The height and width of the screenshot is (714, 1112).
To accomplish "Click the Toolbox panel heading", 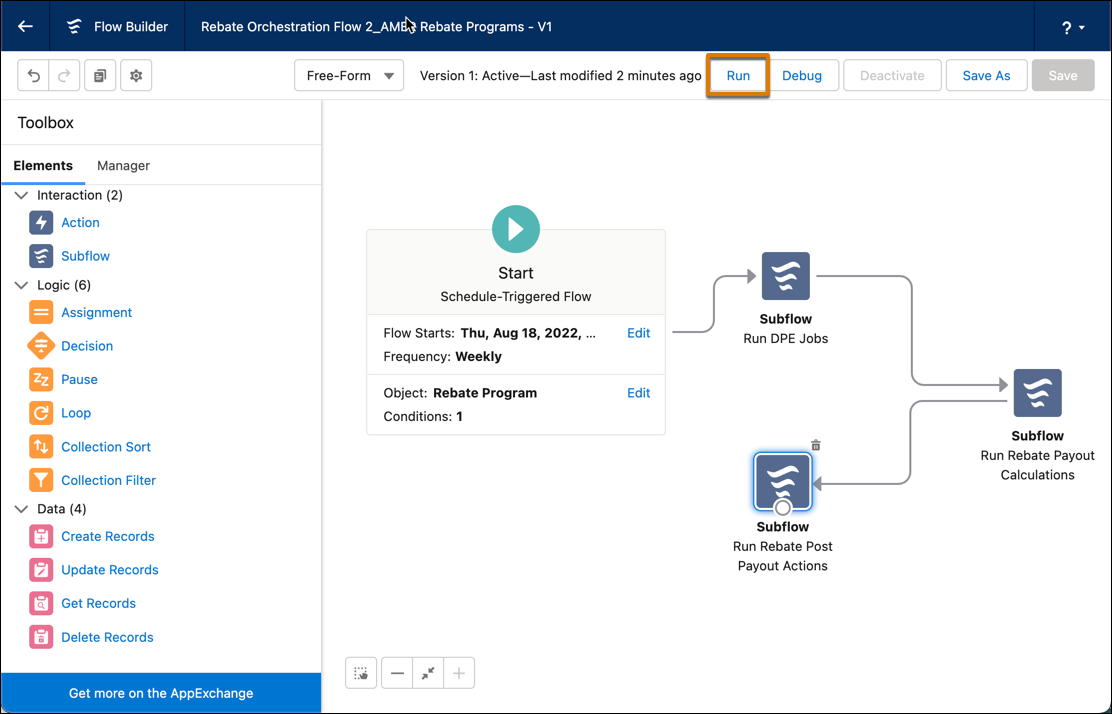I will 45,123.
